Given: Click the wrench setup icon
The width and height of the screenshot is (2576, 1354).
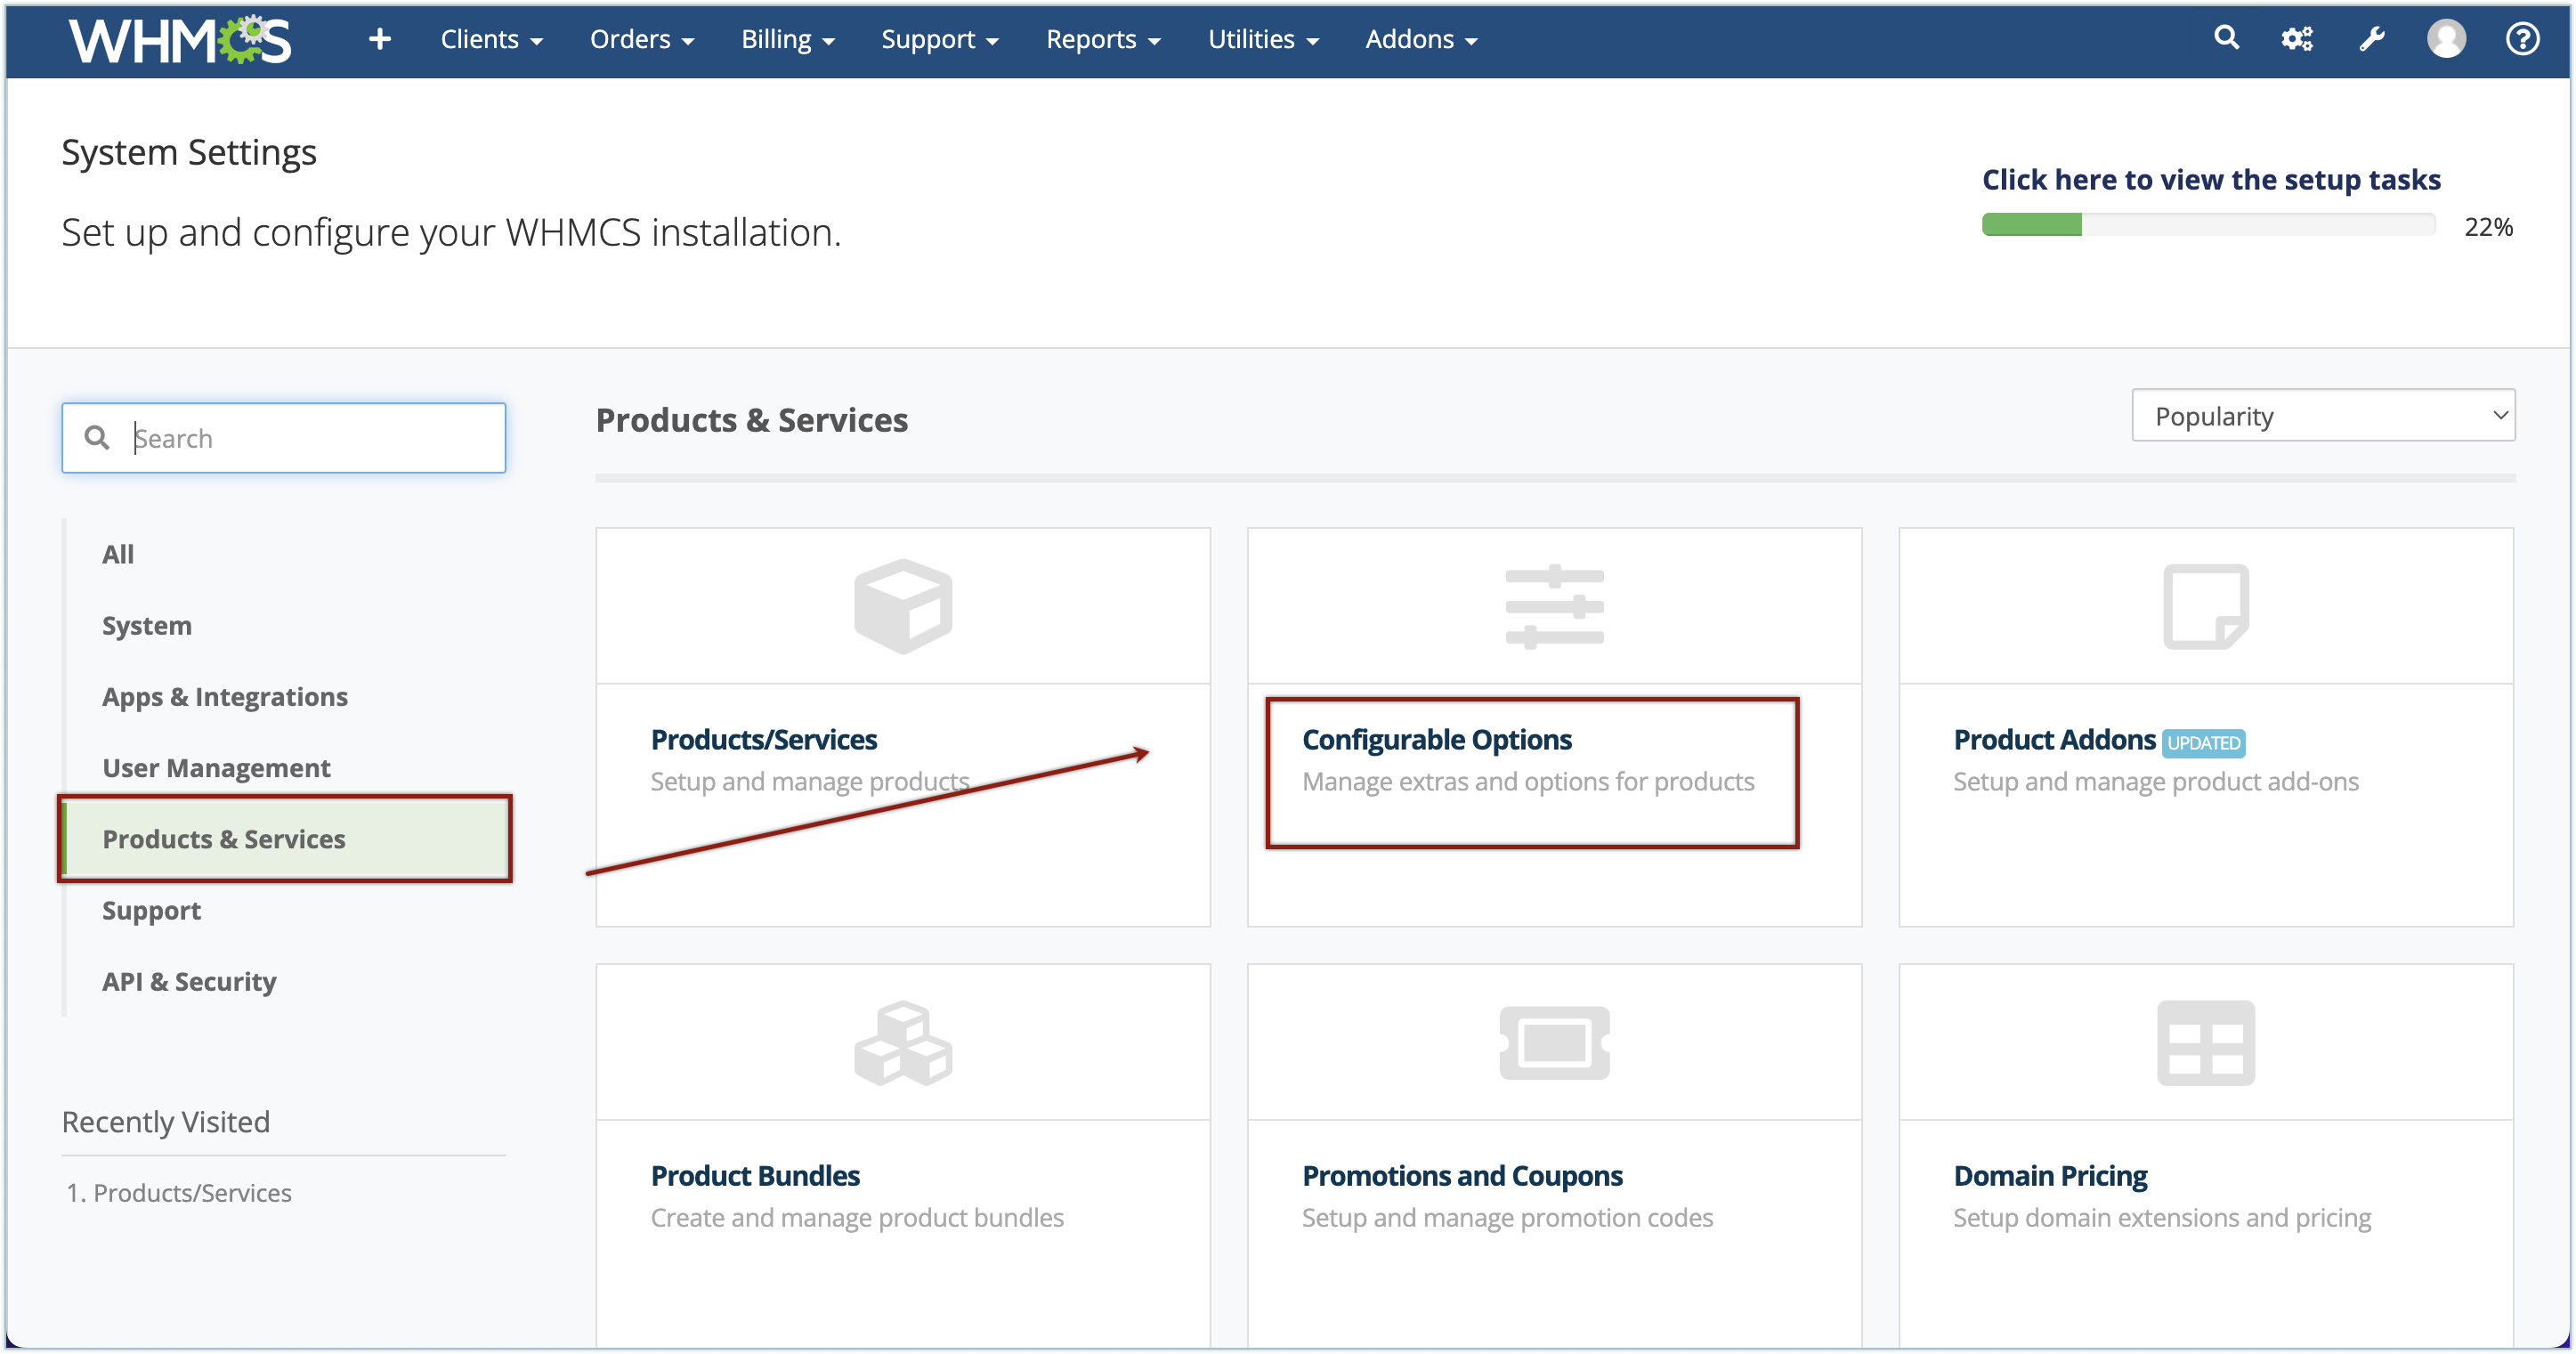Looking at the screenshot, I should pyautogui.click(x=2372, y=39).
